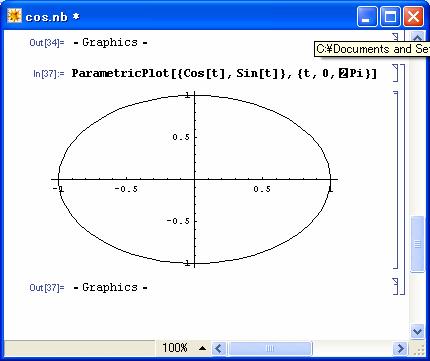Image resolution: width=430 pixels, height=361 pixels.
Task: Open the zoom level popup arrow beside 100%
Action: pyautogui.click(x=202, y=348)
